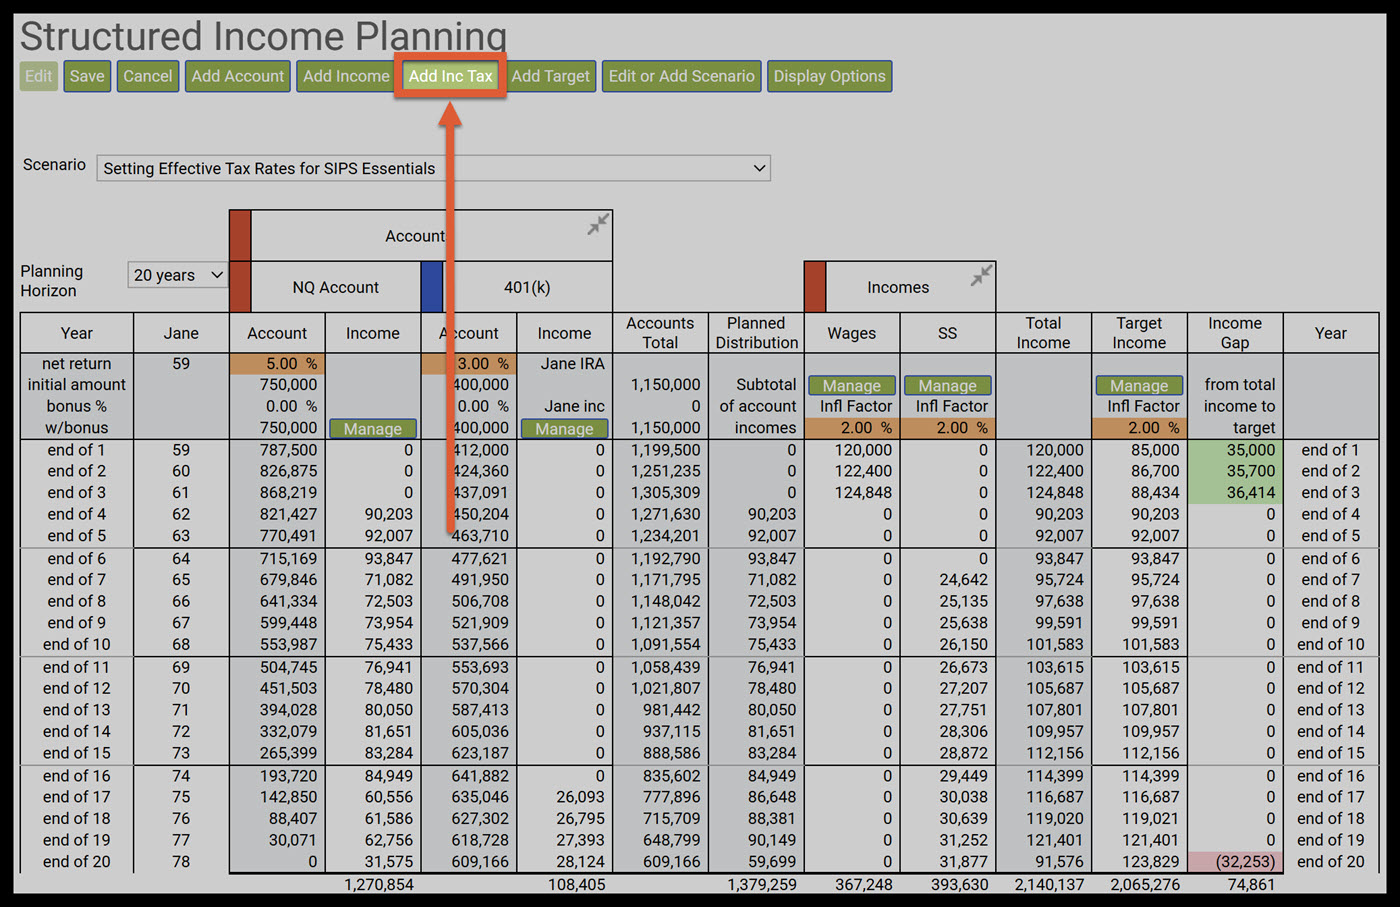Click the NQ income total 1,270,854
This screenshot has height=907, width=1400.
coord(379,885)
